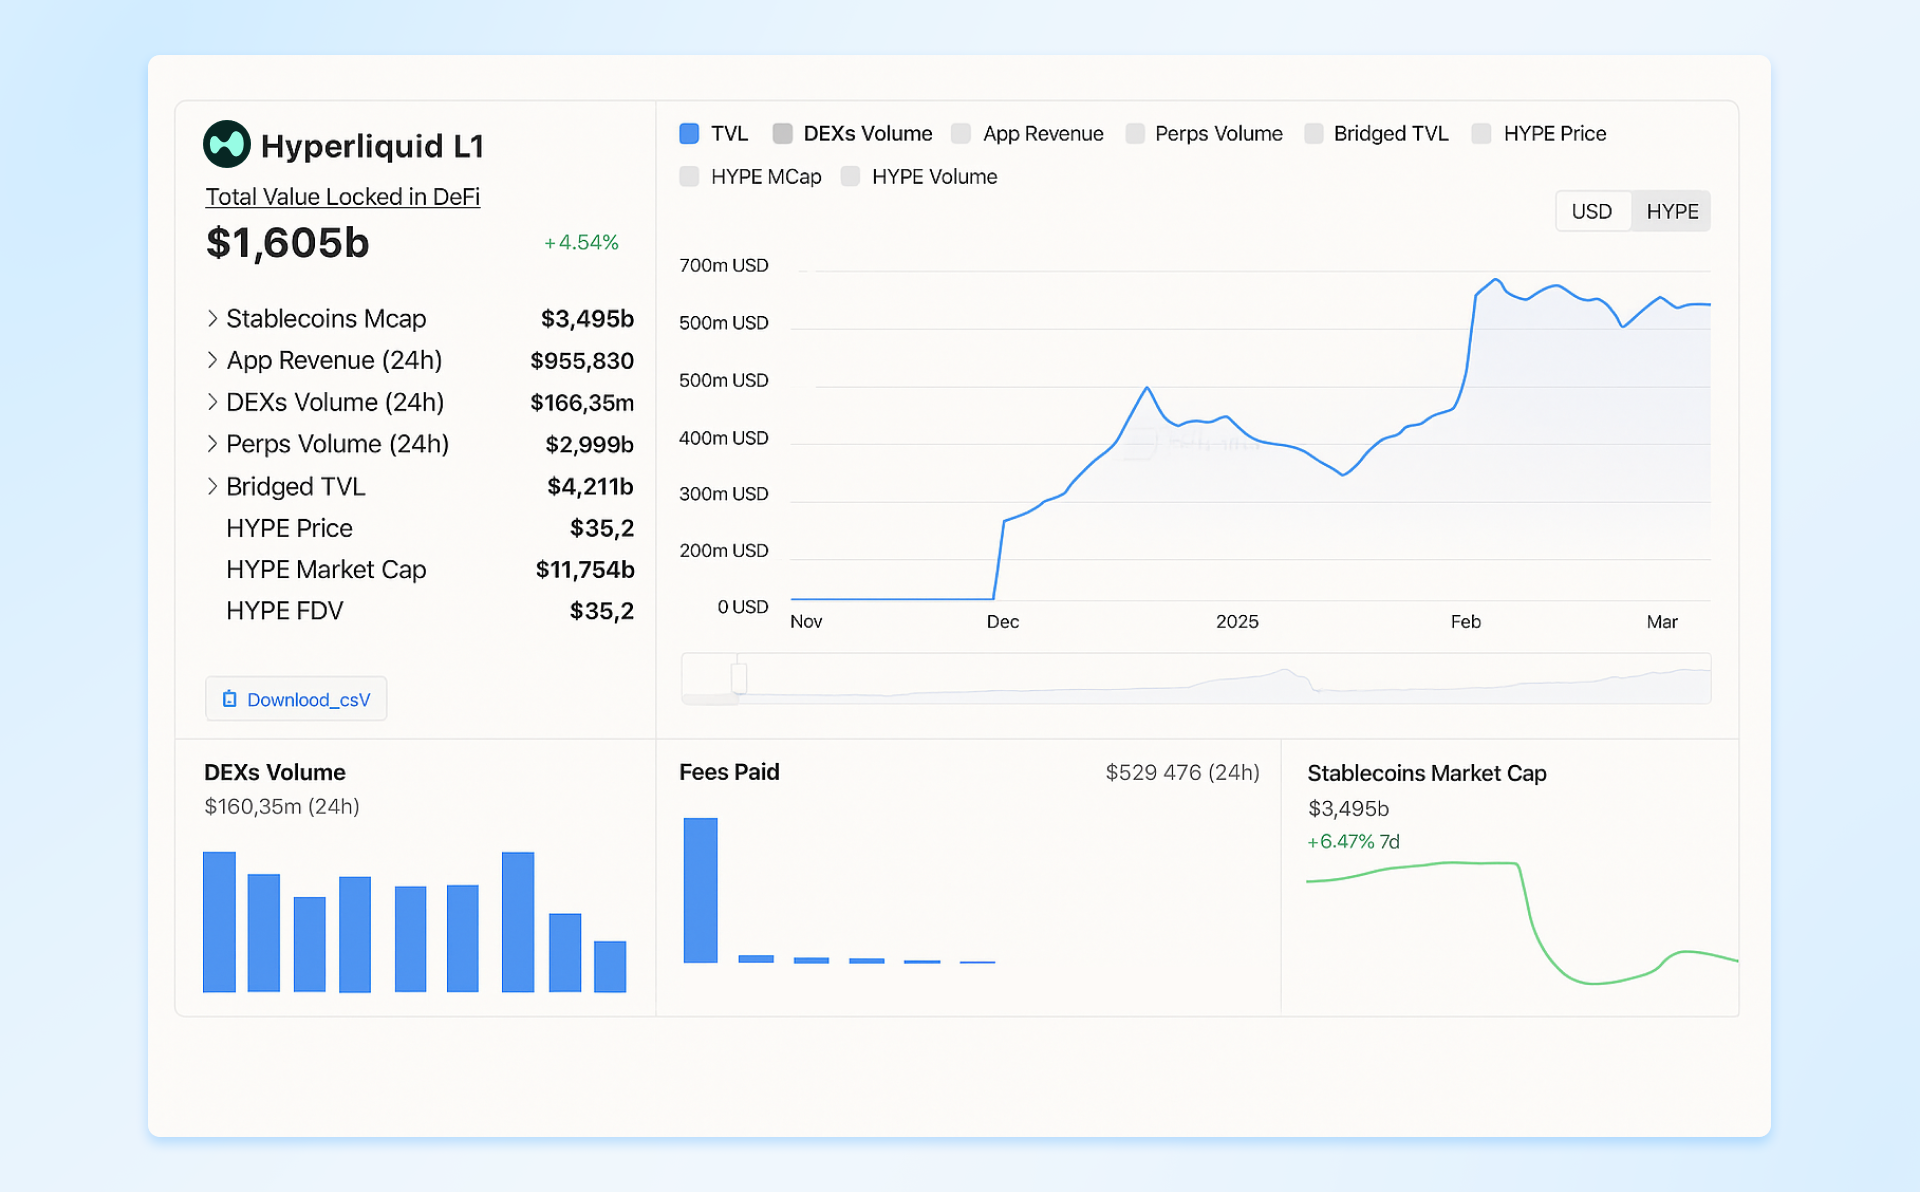Switch chart denomination to USD
The image size is (1920, 1192).
point(1592,212)
